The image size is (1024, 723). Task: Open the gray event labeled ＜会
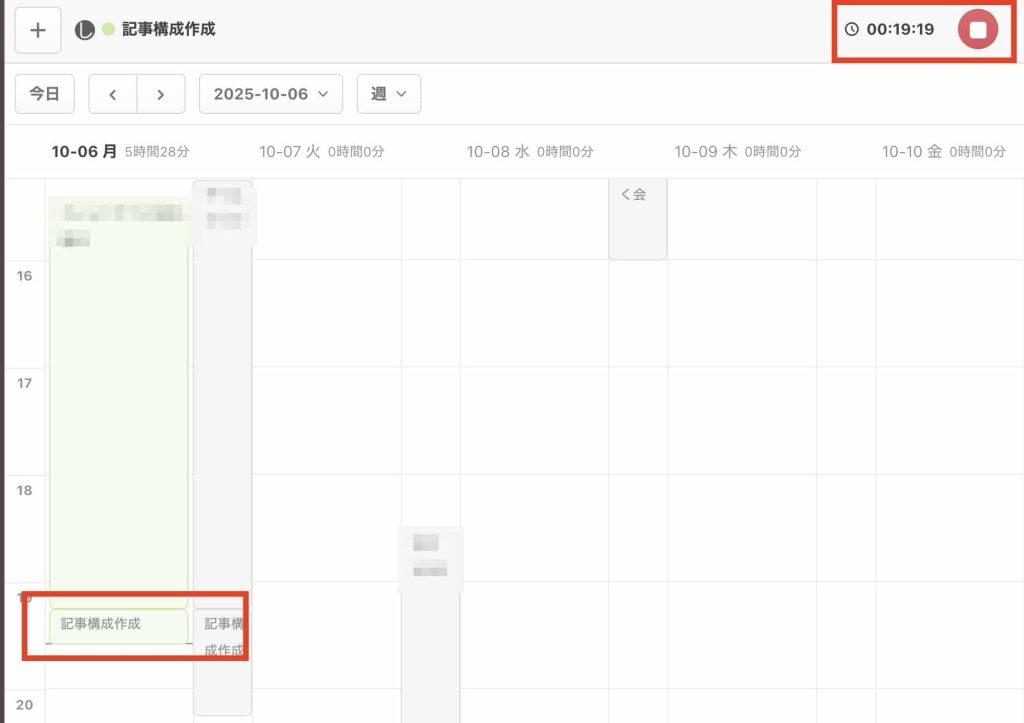637,219
